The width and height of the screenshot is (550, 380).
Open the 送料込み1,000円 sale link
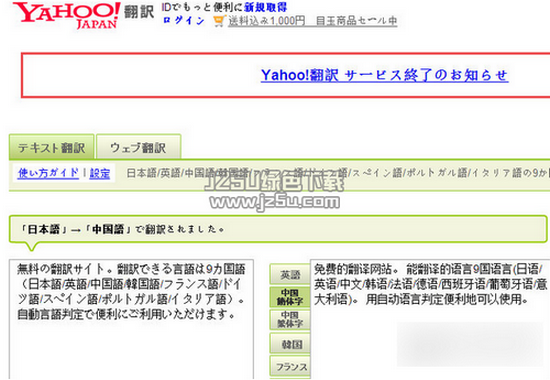pos(313,21)
